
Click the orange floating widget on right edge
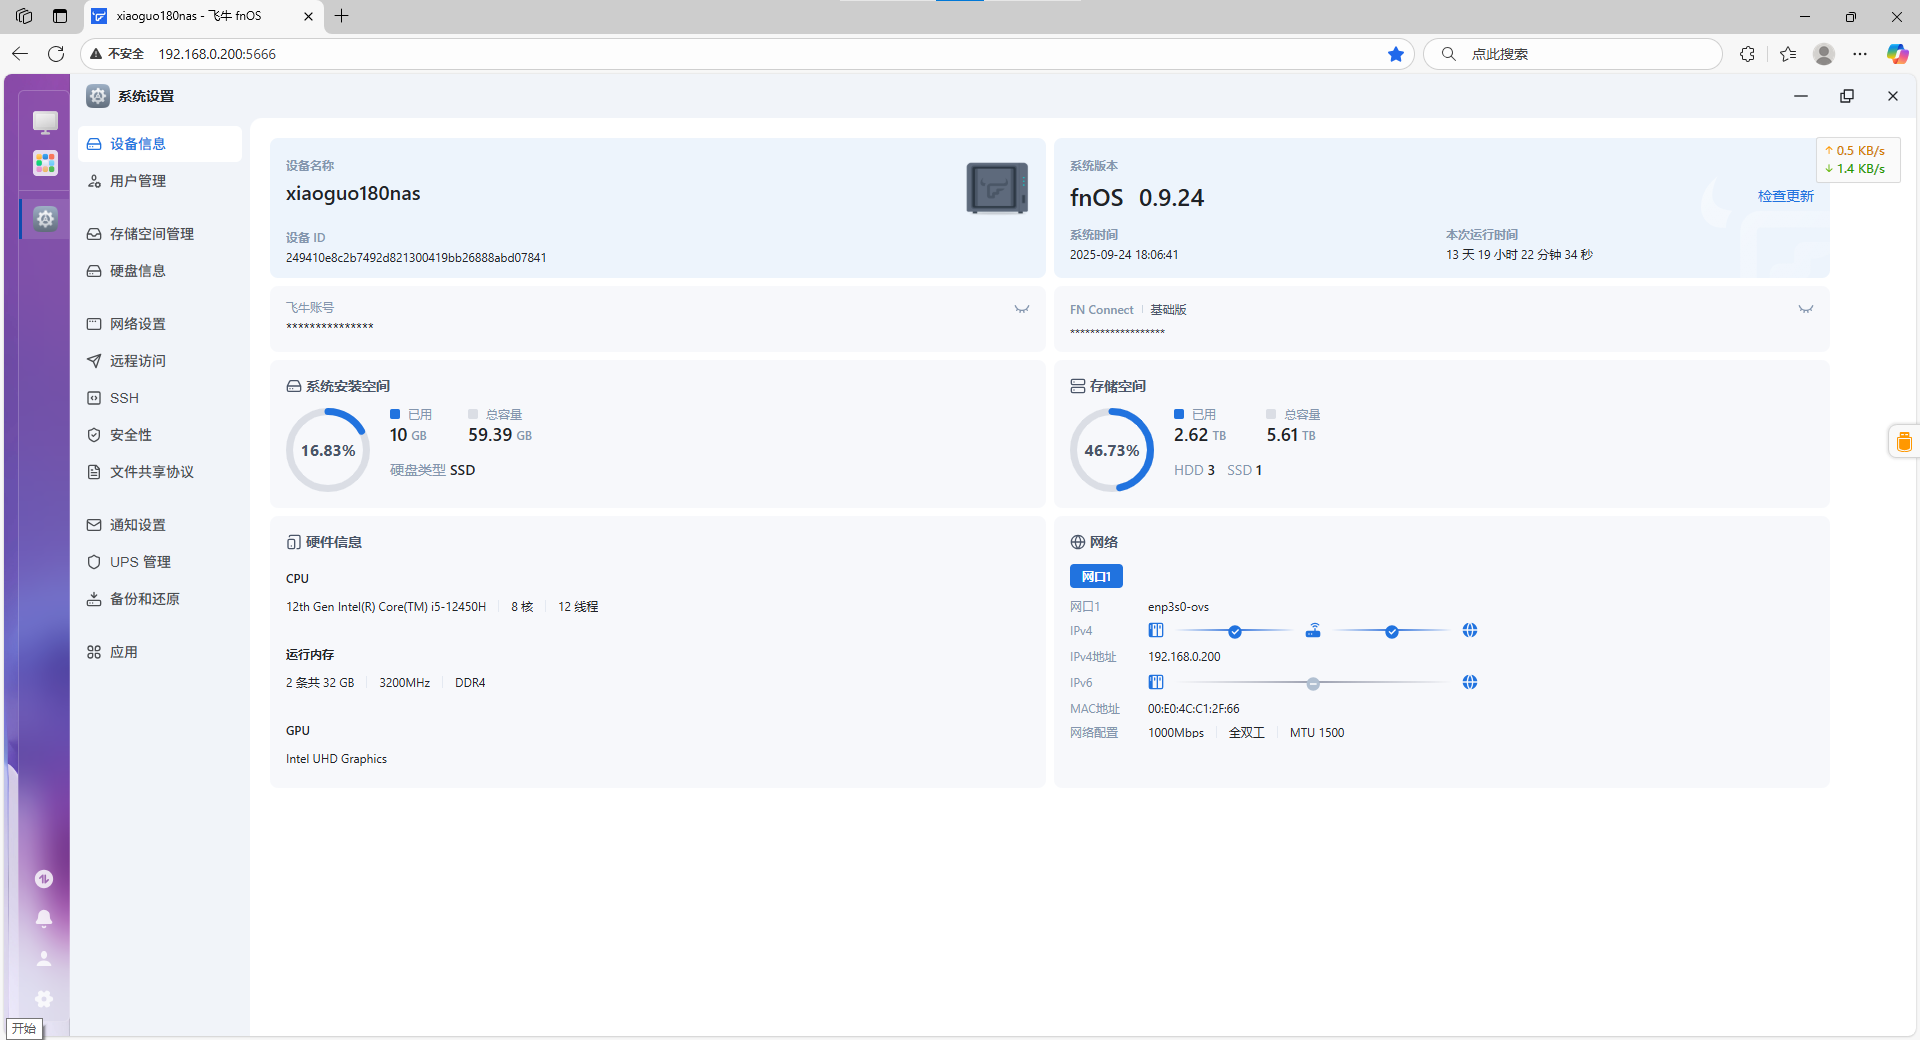tap(1903, 441)
